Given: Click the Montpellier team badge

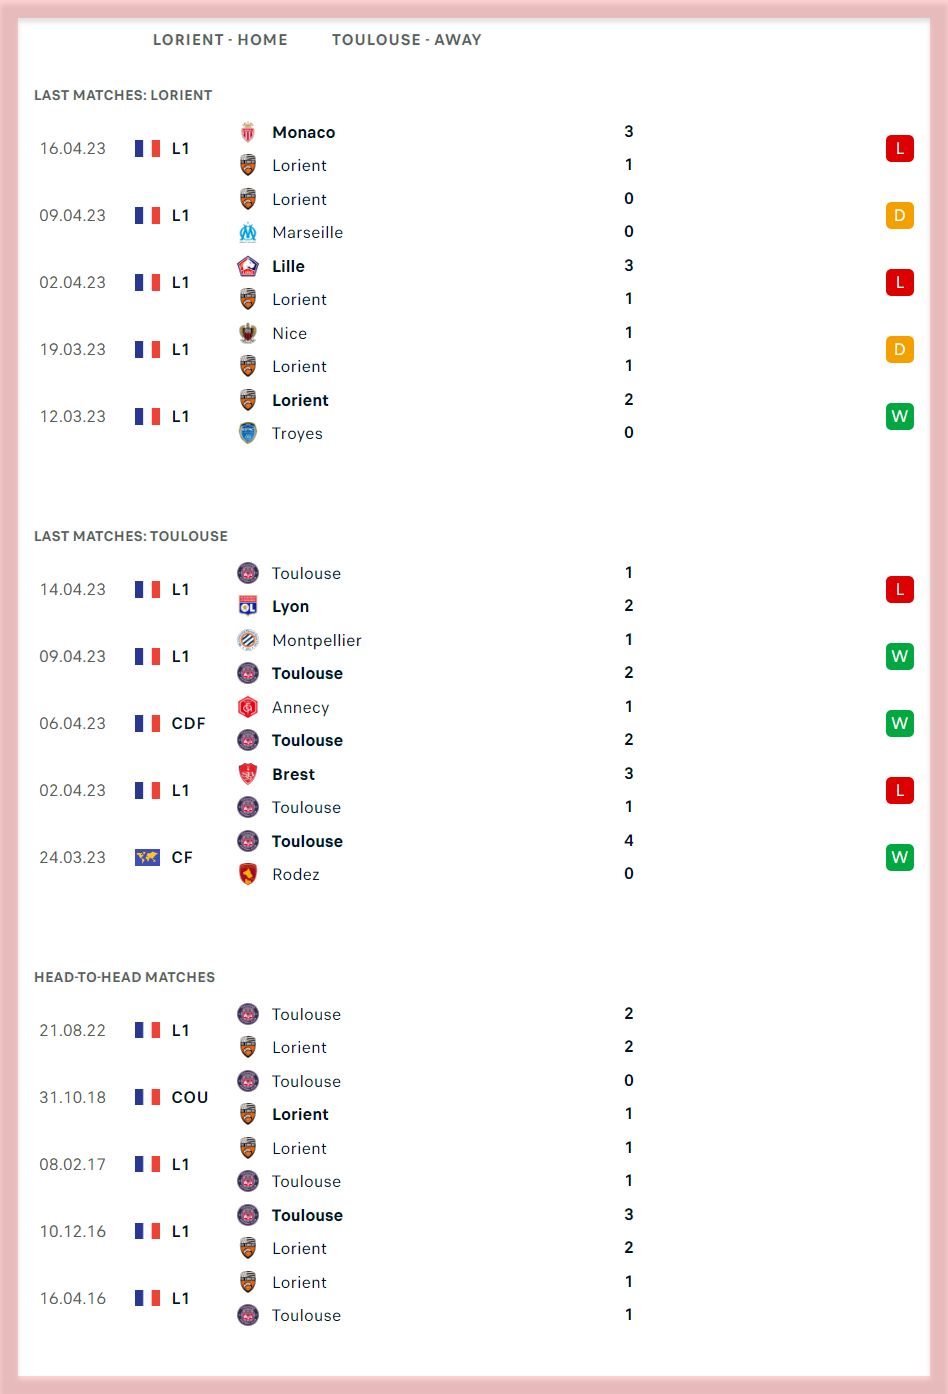Looking at the screenshot, I should [248, 640].
